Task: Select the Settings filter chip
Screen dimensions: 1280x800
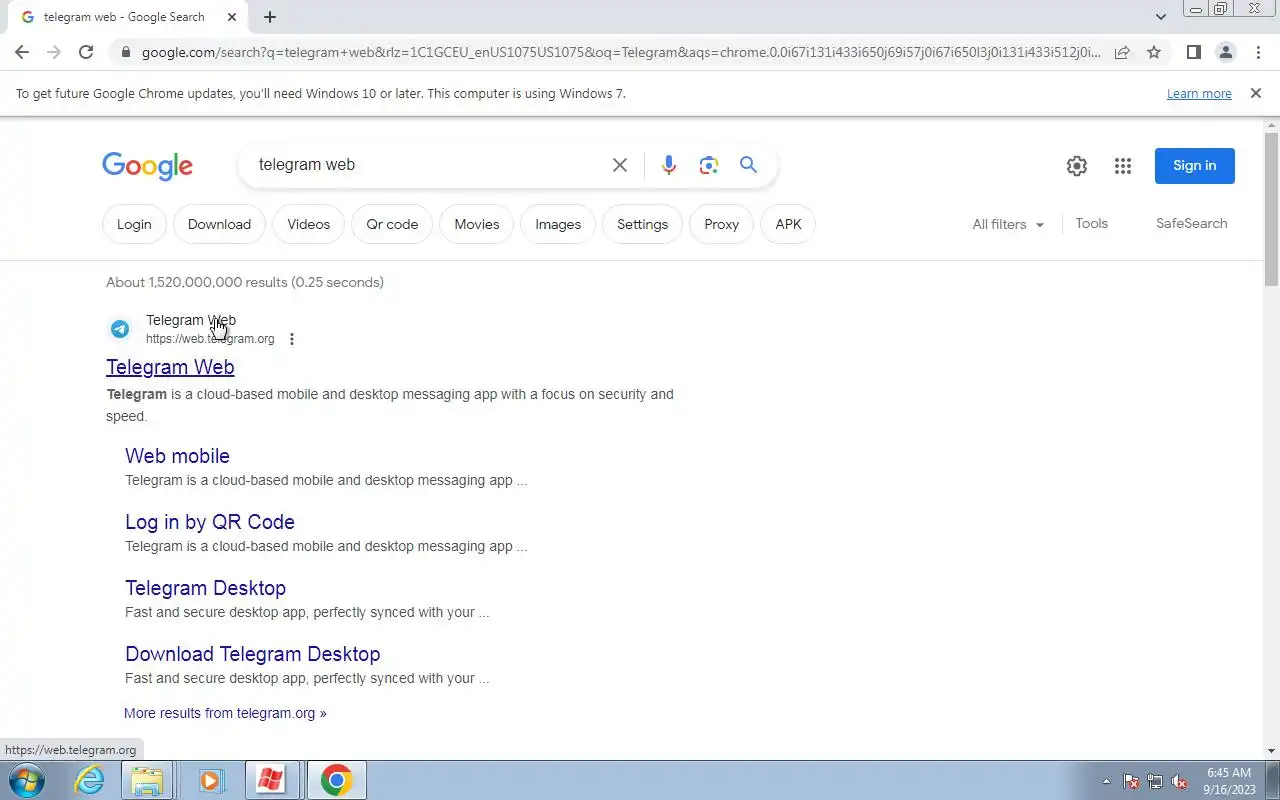Action: [642, 224]
